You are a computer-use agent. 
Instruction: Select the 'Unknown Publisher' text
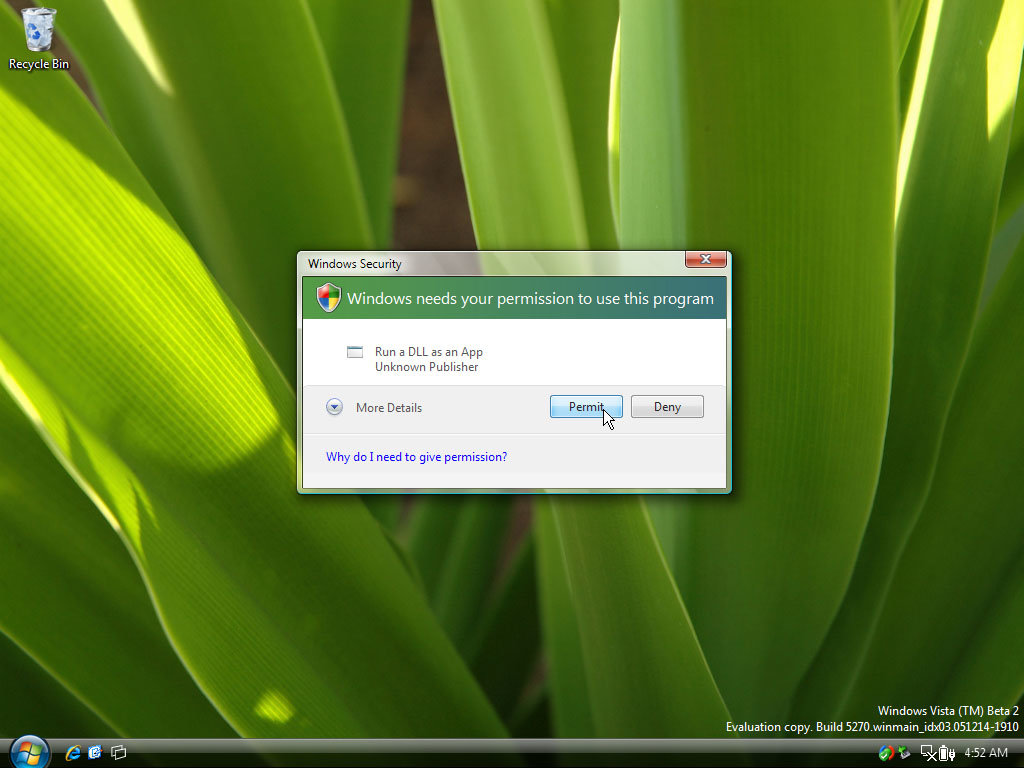426,367
